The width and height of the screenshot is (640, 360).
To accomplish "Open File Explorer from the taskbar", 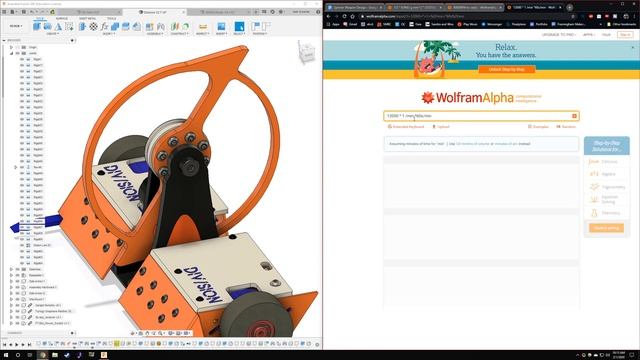I will click(x=55, y=355).
